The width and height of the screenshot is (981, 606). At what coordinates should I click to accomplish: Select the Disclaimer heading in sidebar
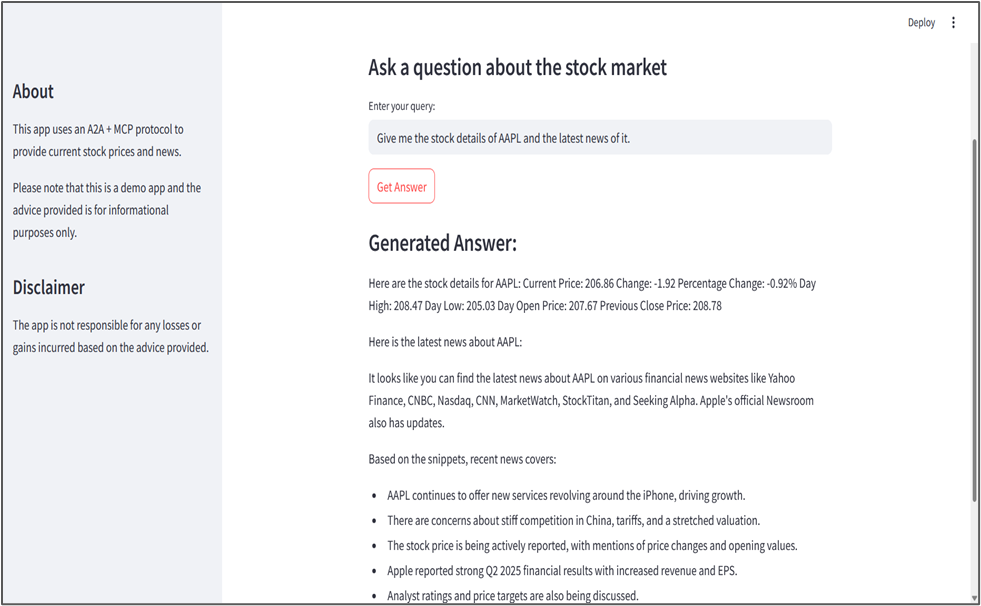coord(49,288)
